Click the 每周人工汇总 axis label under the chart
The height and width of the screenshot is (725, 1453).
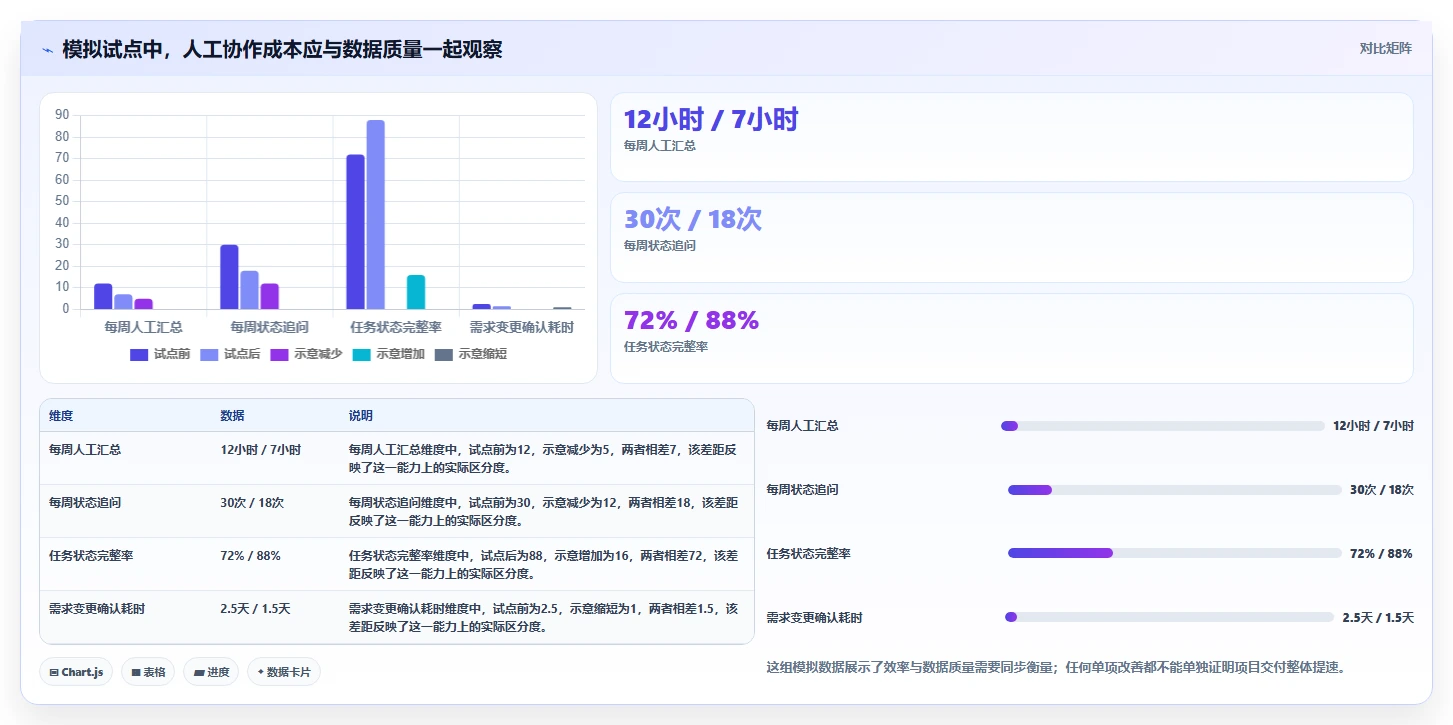(144, 327)
